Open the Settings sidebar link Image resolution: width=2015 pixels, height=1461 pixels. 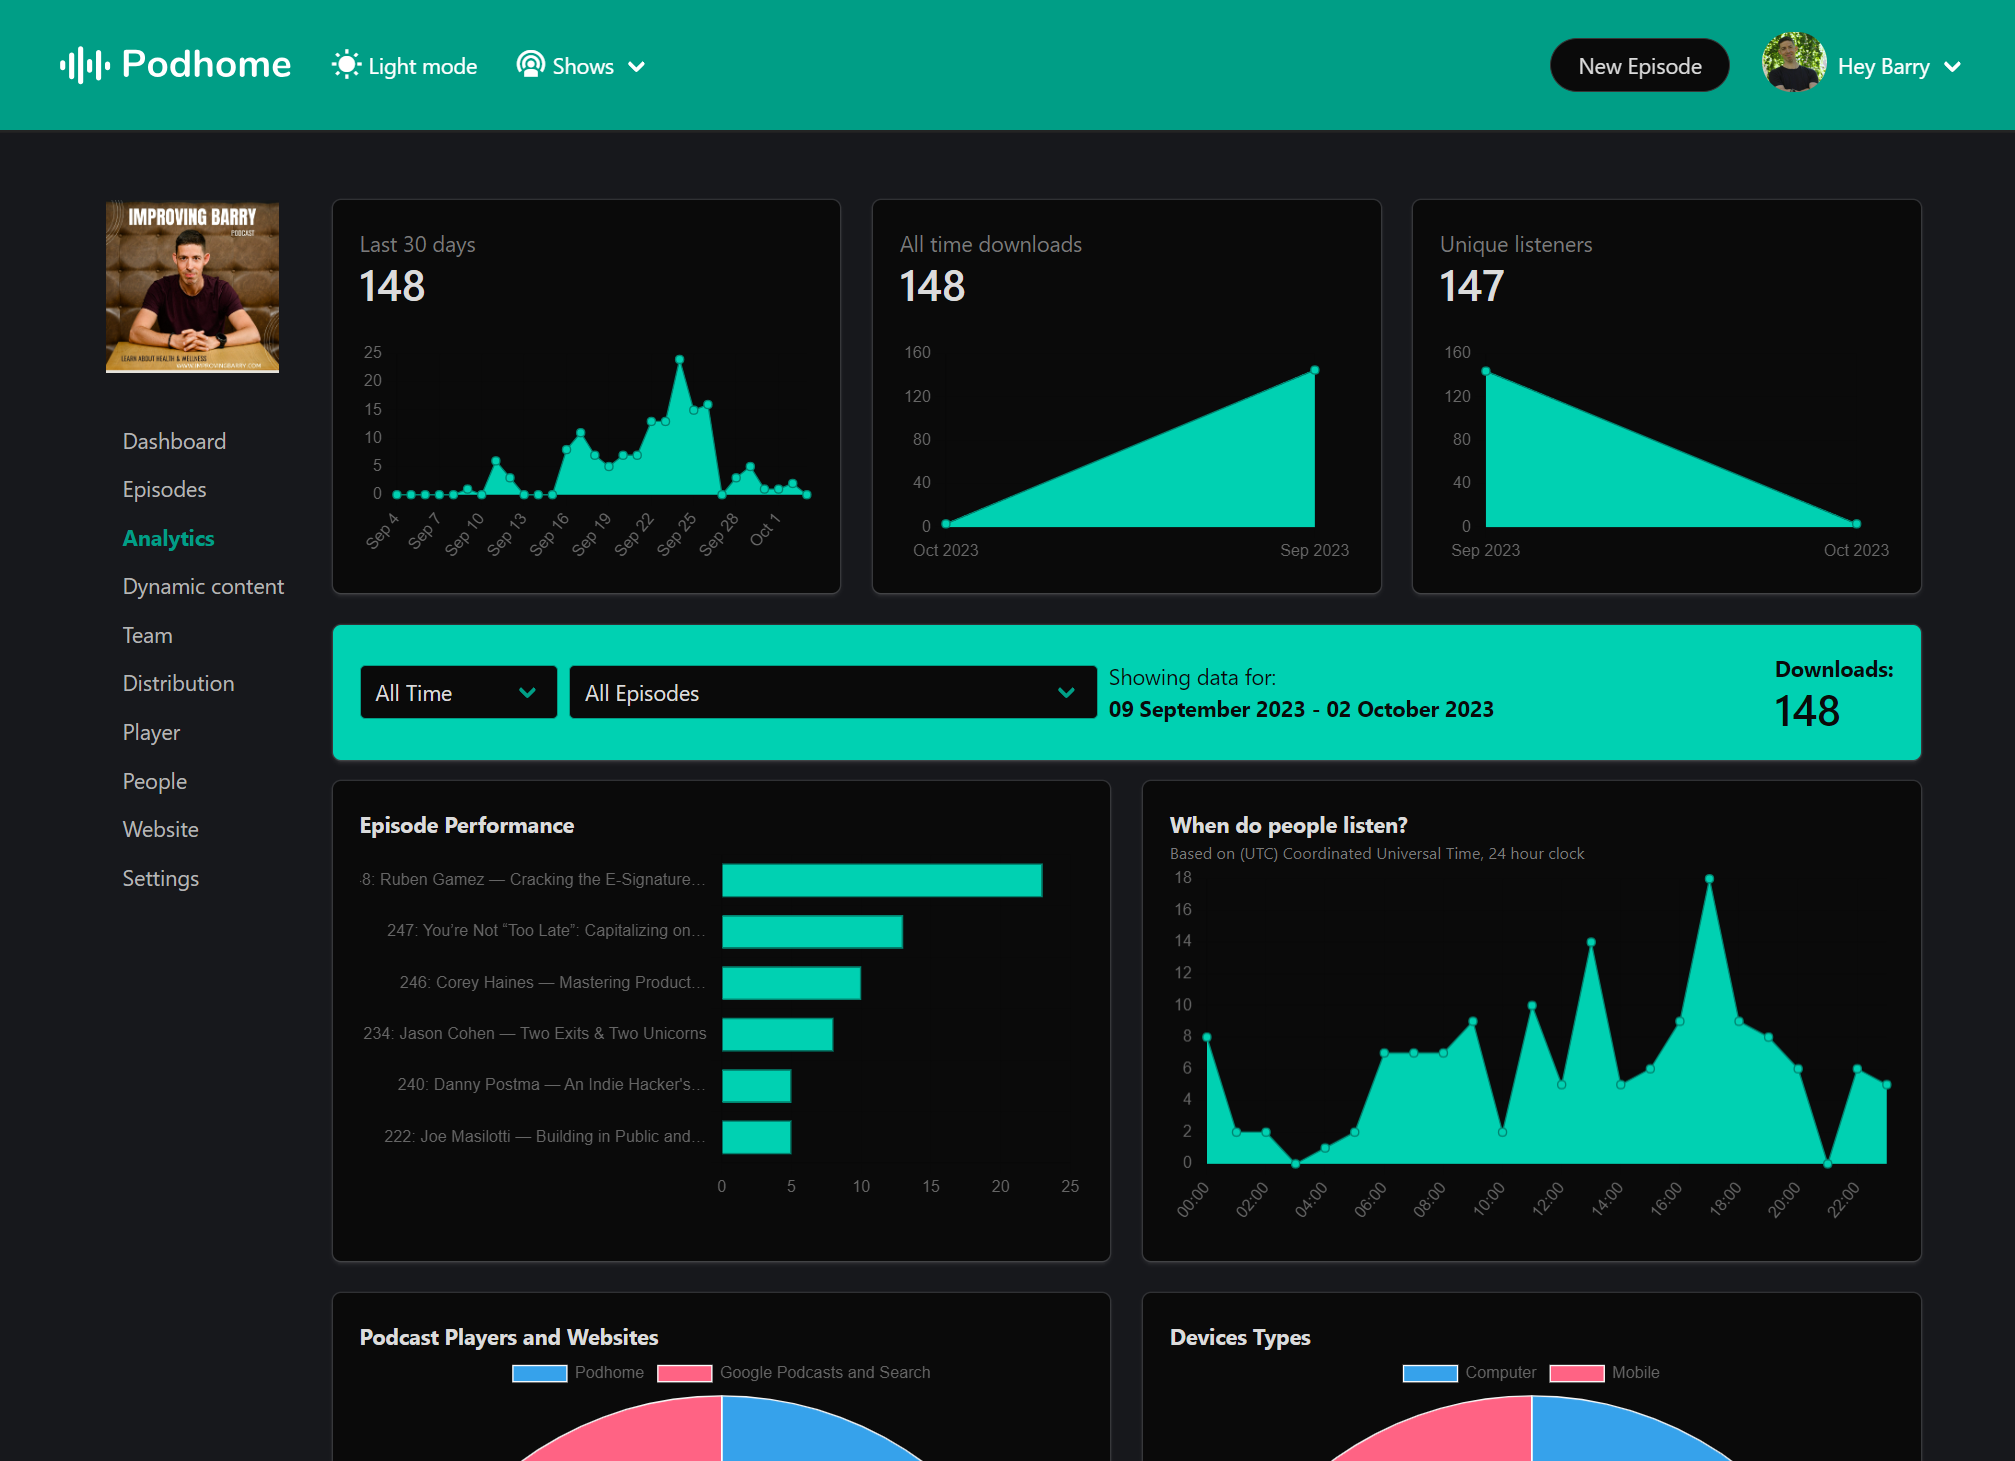click(160, 879)
